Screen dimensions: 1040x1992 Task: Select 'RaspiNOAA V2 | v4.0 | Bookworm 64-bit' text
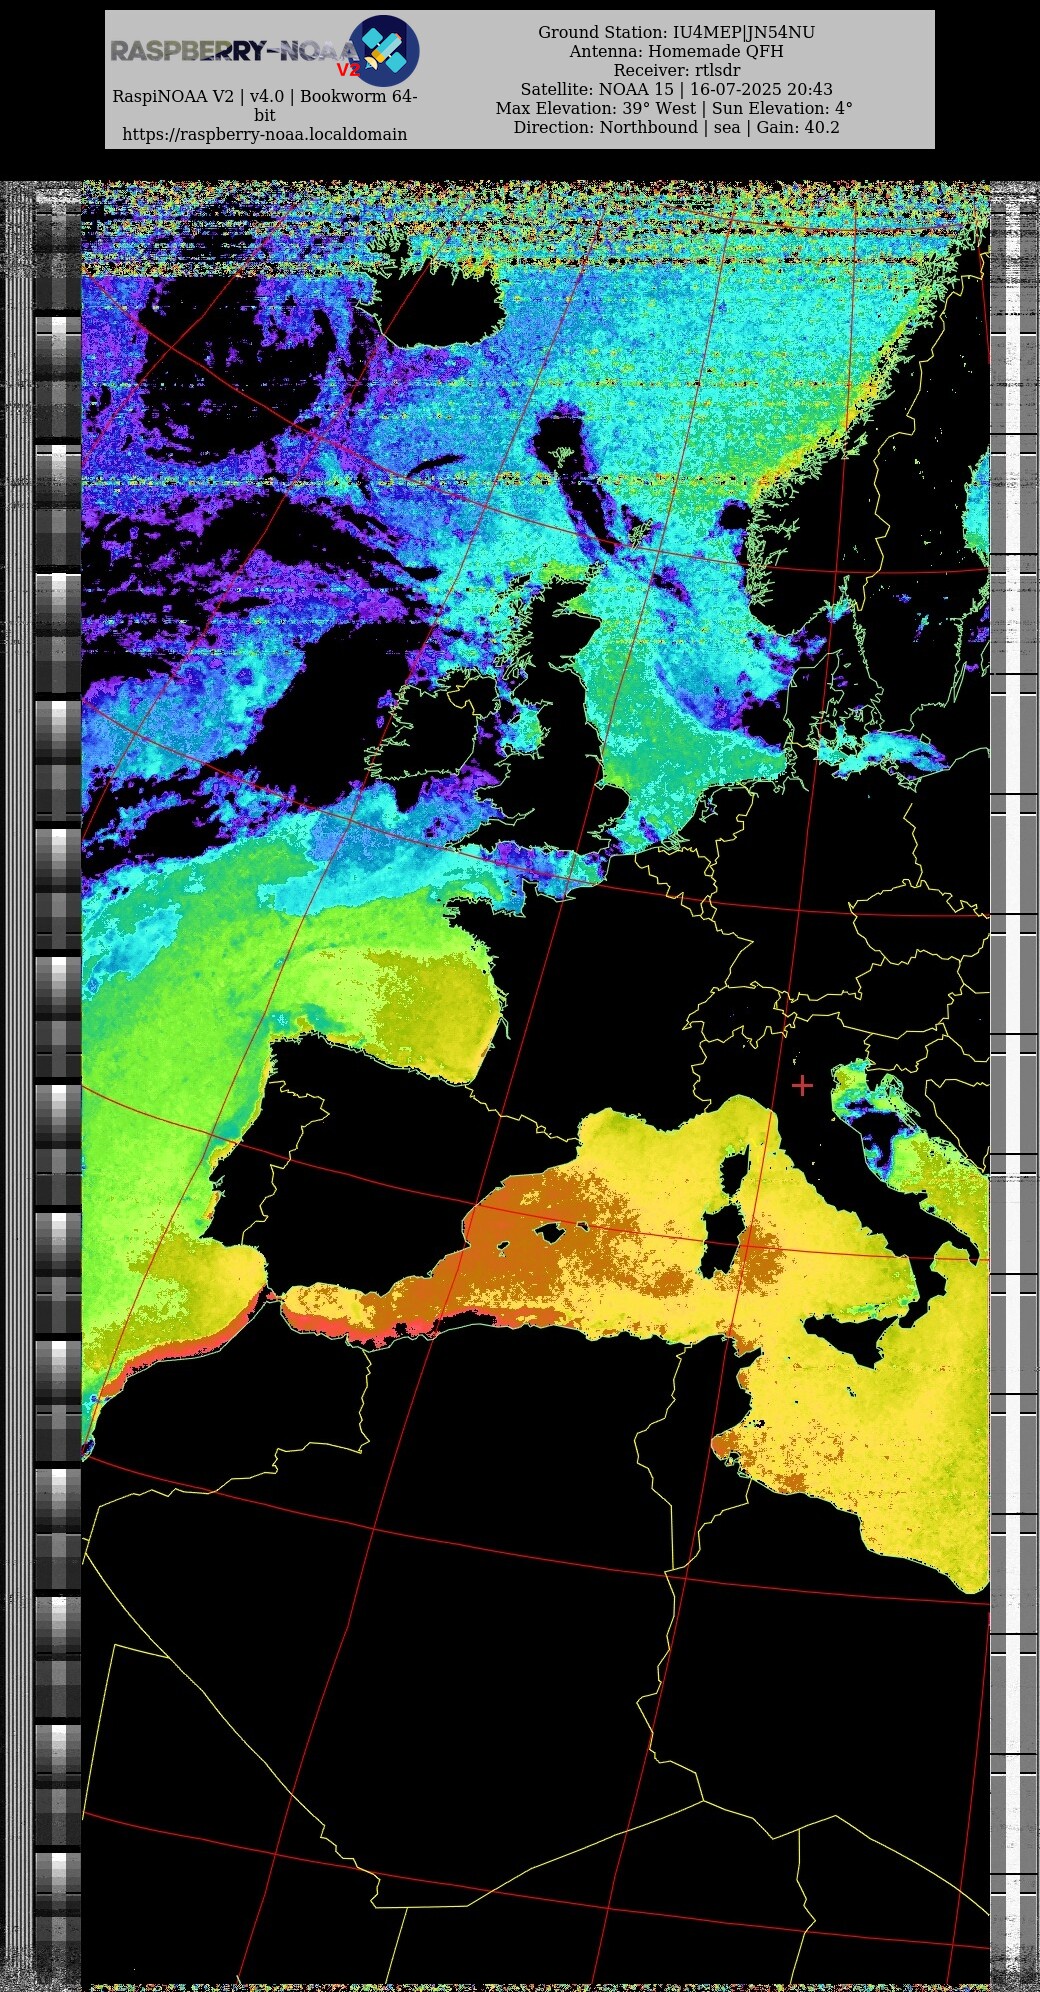[x=265, y=105]
